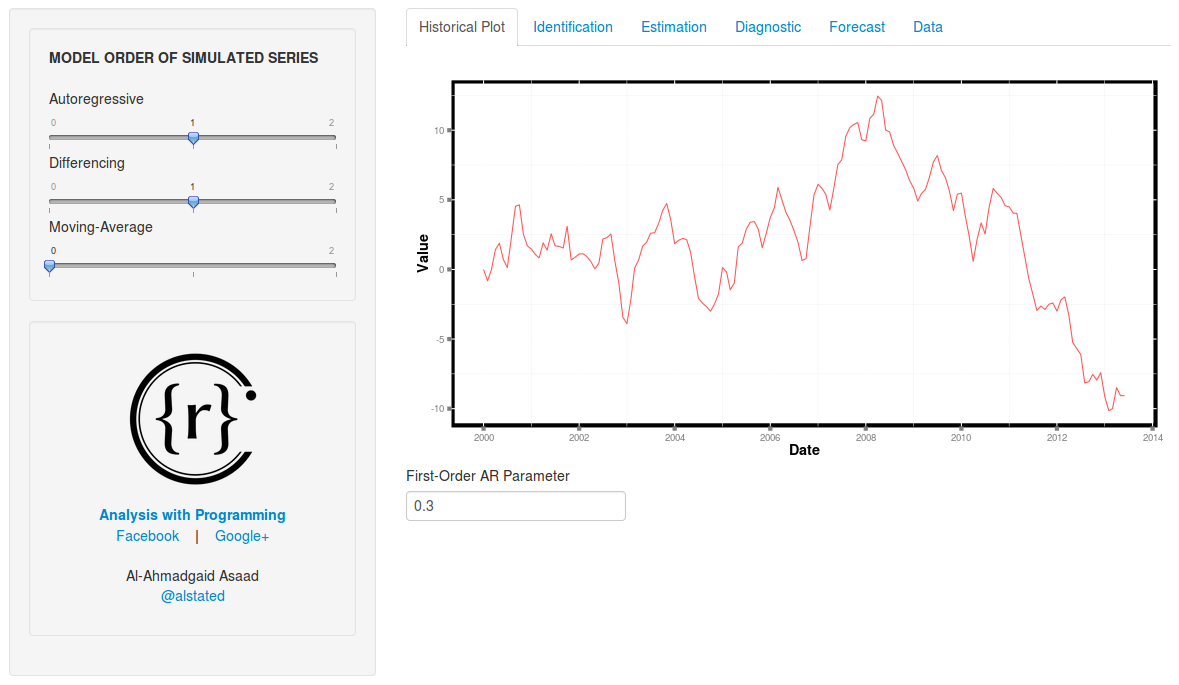Follow the @alstated Twitter link
The image size is (1179, 685).
click(192, 596)
